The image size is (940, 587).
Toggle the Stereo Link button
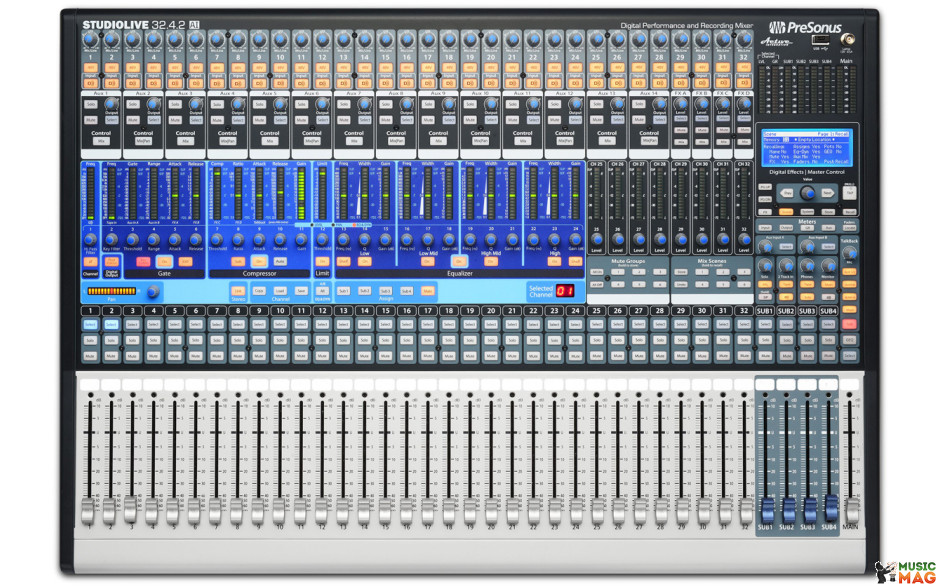[238, 291]
